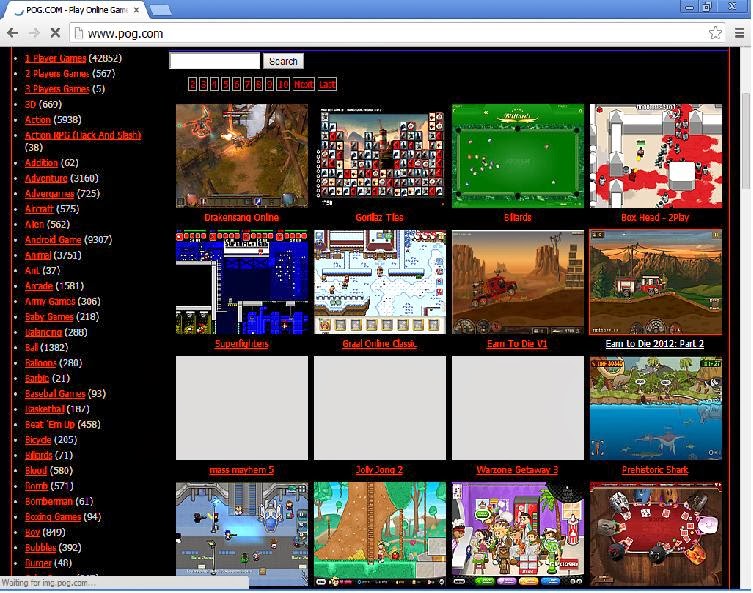Open Earn to Die 2012: Part 2 thumbnail

[x=656, y=282]
